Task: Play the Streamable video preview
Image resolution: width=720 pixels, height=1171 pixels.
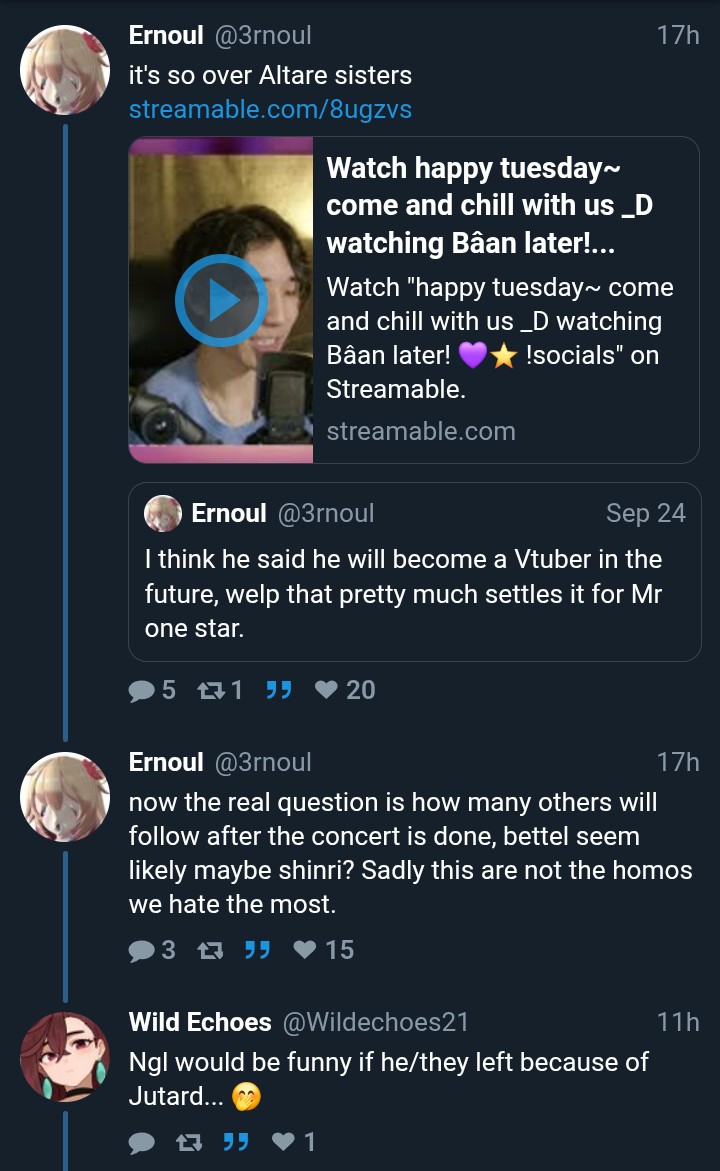Action: (221, 300)
